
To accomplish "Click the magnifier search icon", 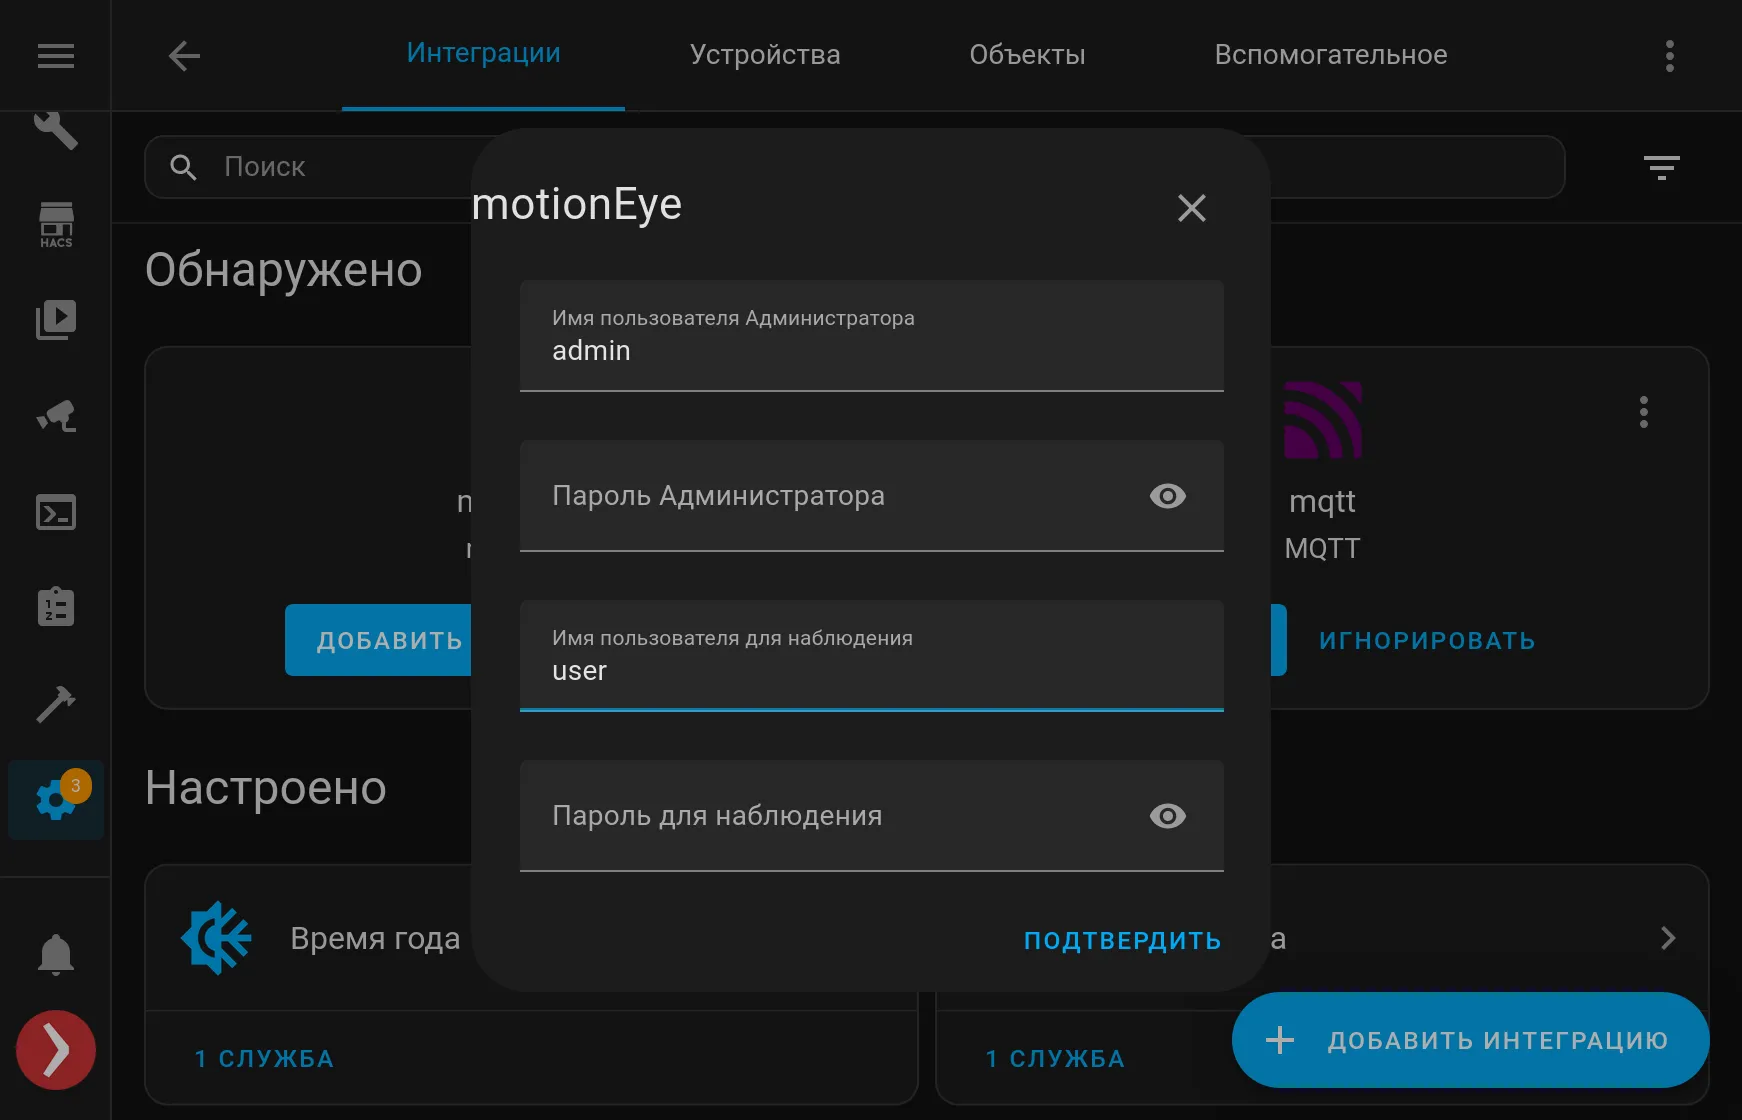I will (x=183, y=167).
